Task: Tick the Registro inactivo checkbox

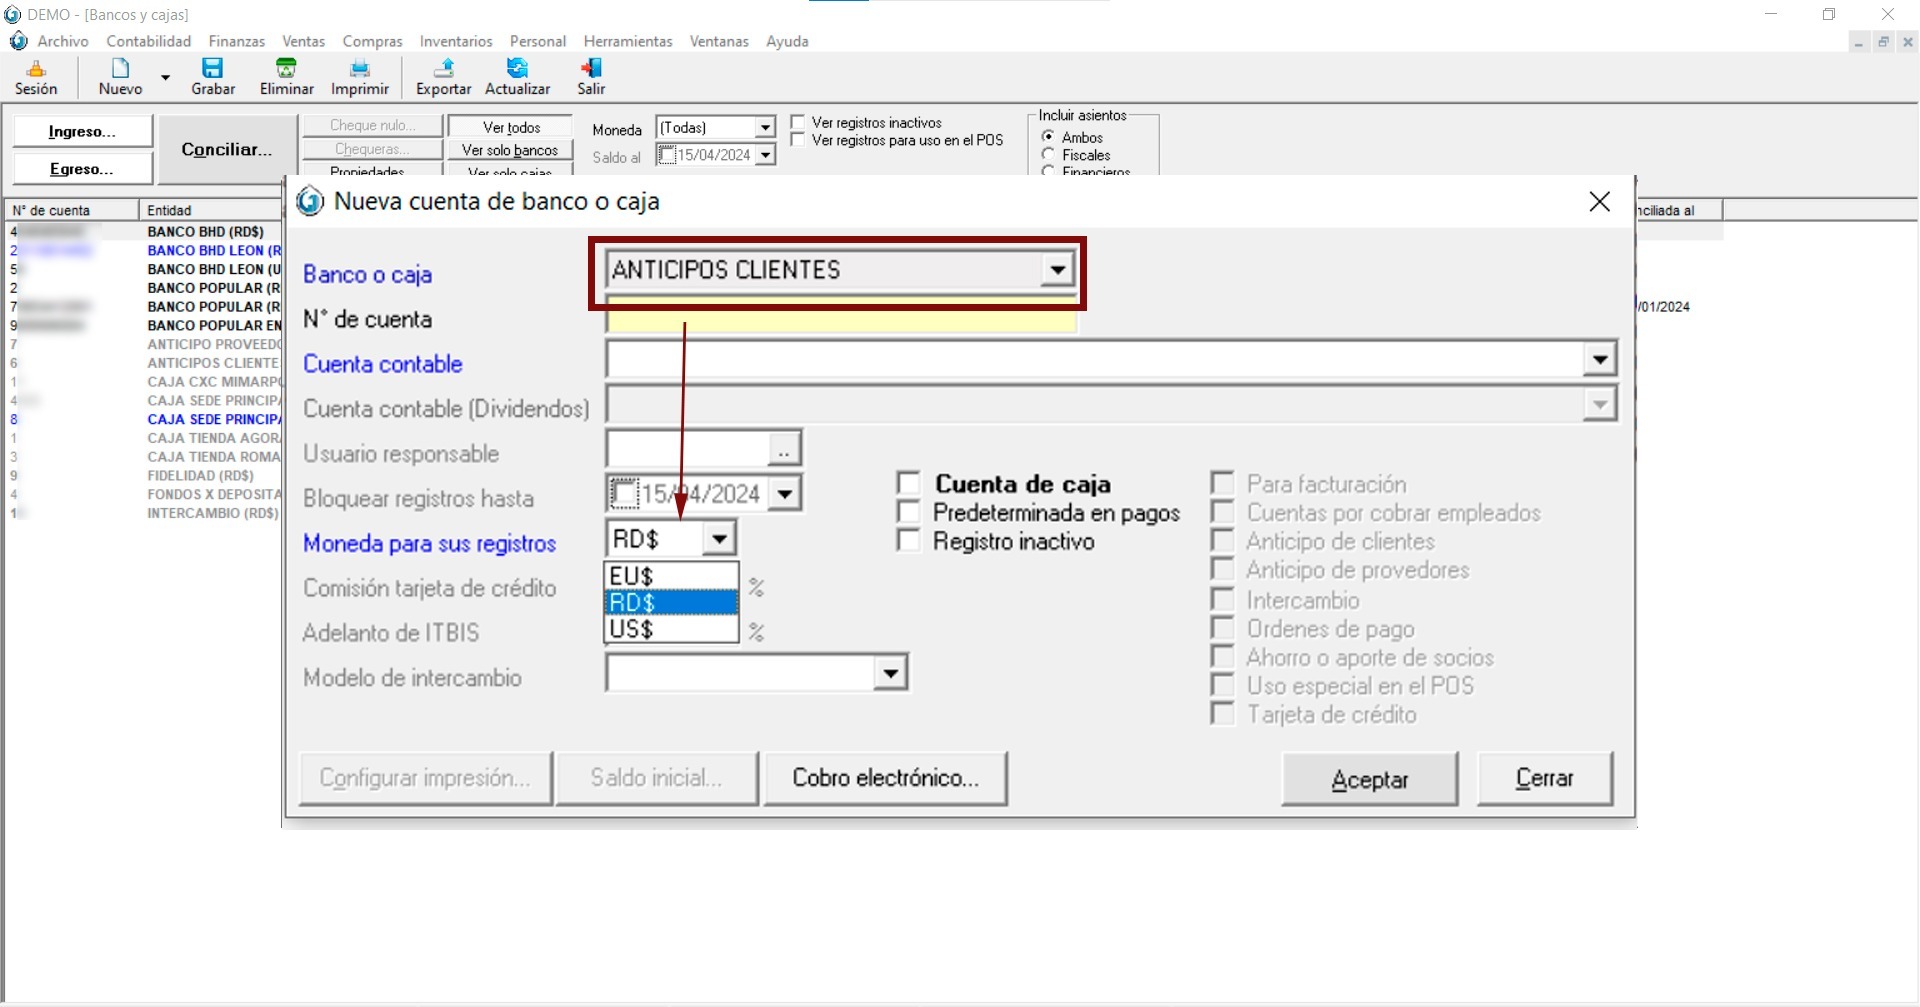Action: coord(909,541)
